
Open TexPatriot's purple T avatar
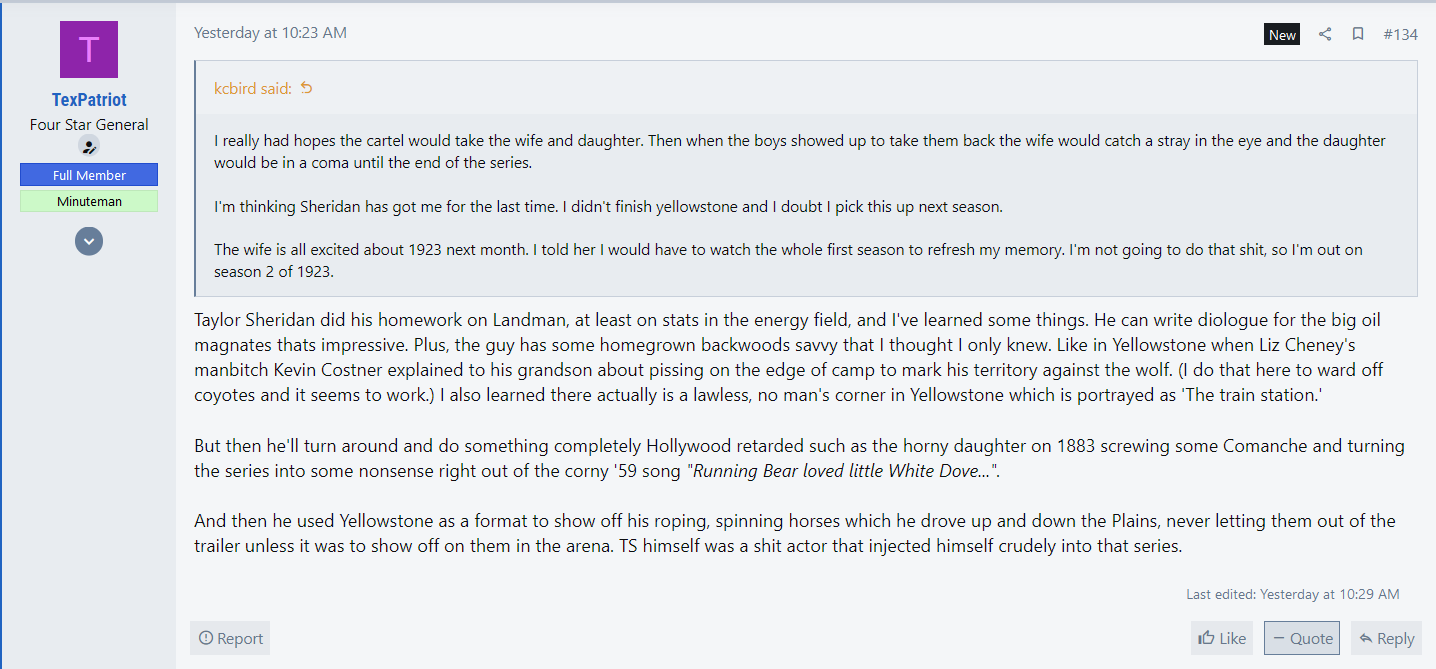click(x=89, y=49)
